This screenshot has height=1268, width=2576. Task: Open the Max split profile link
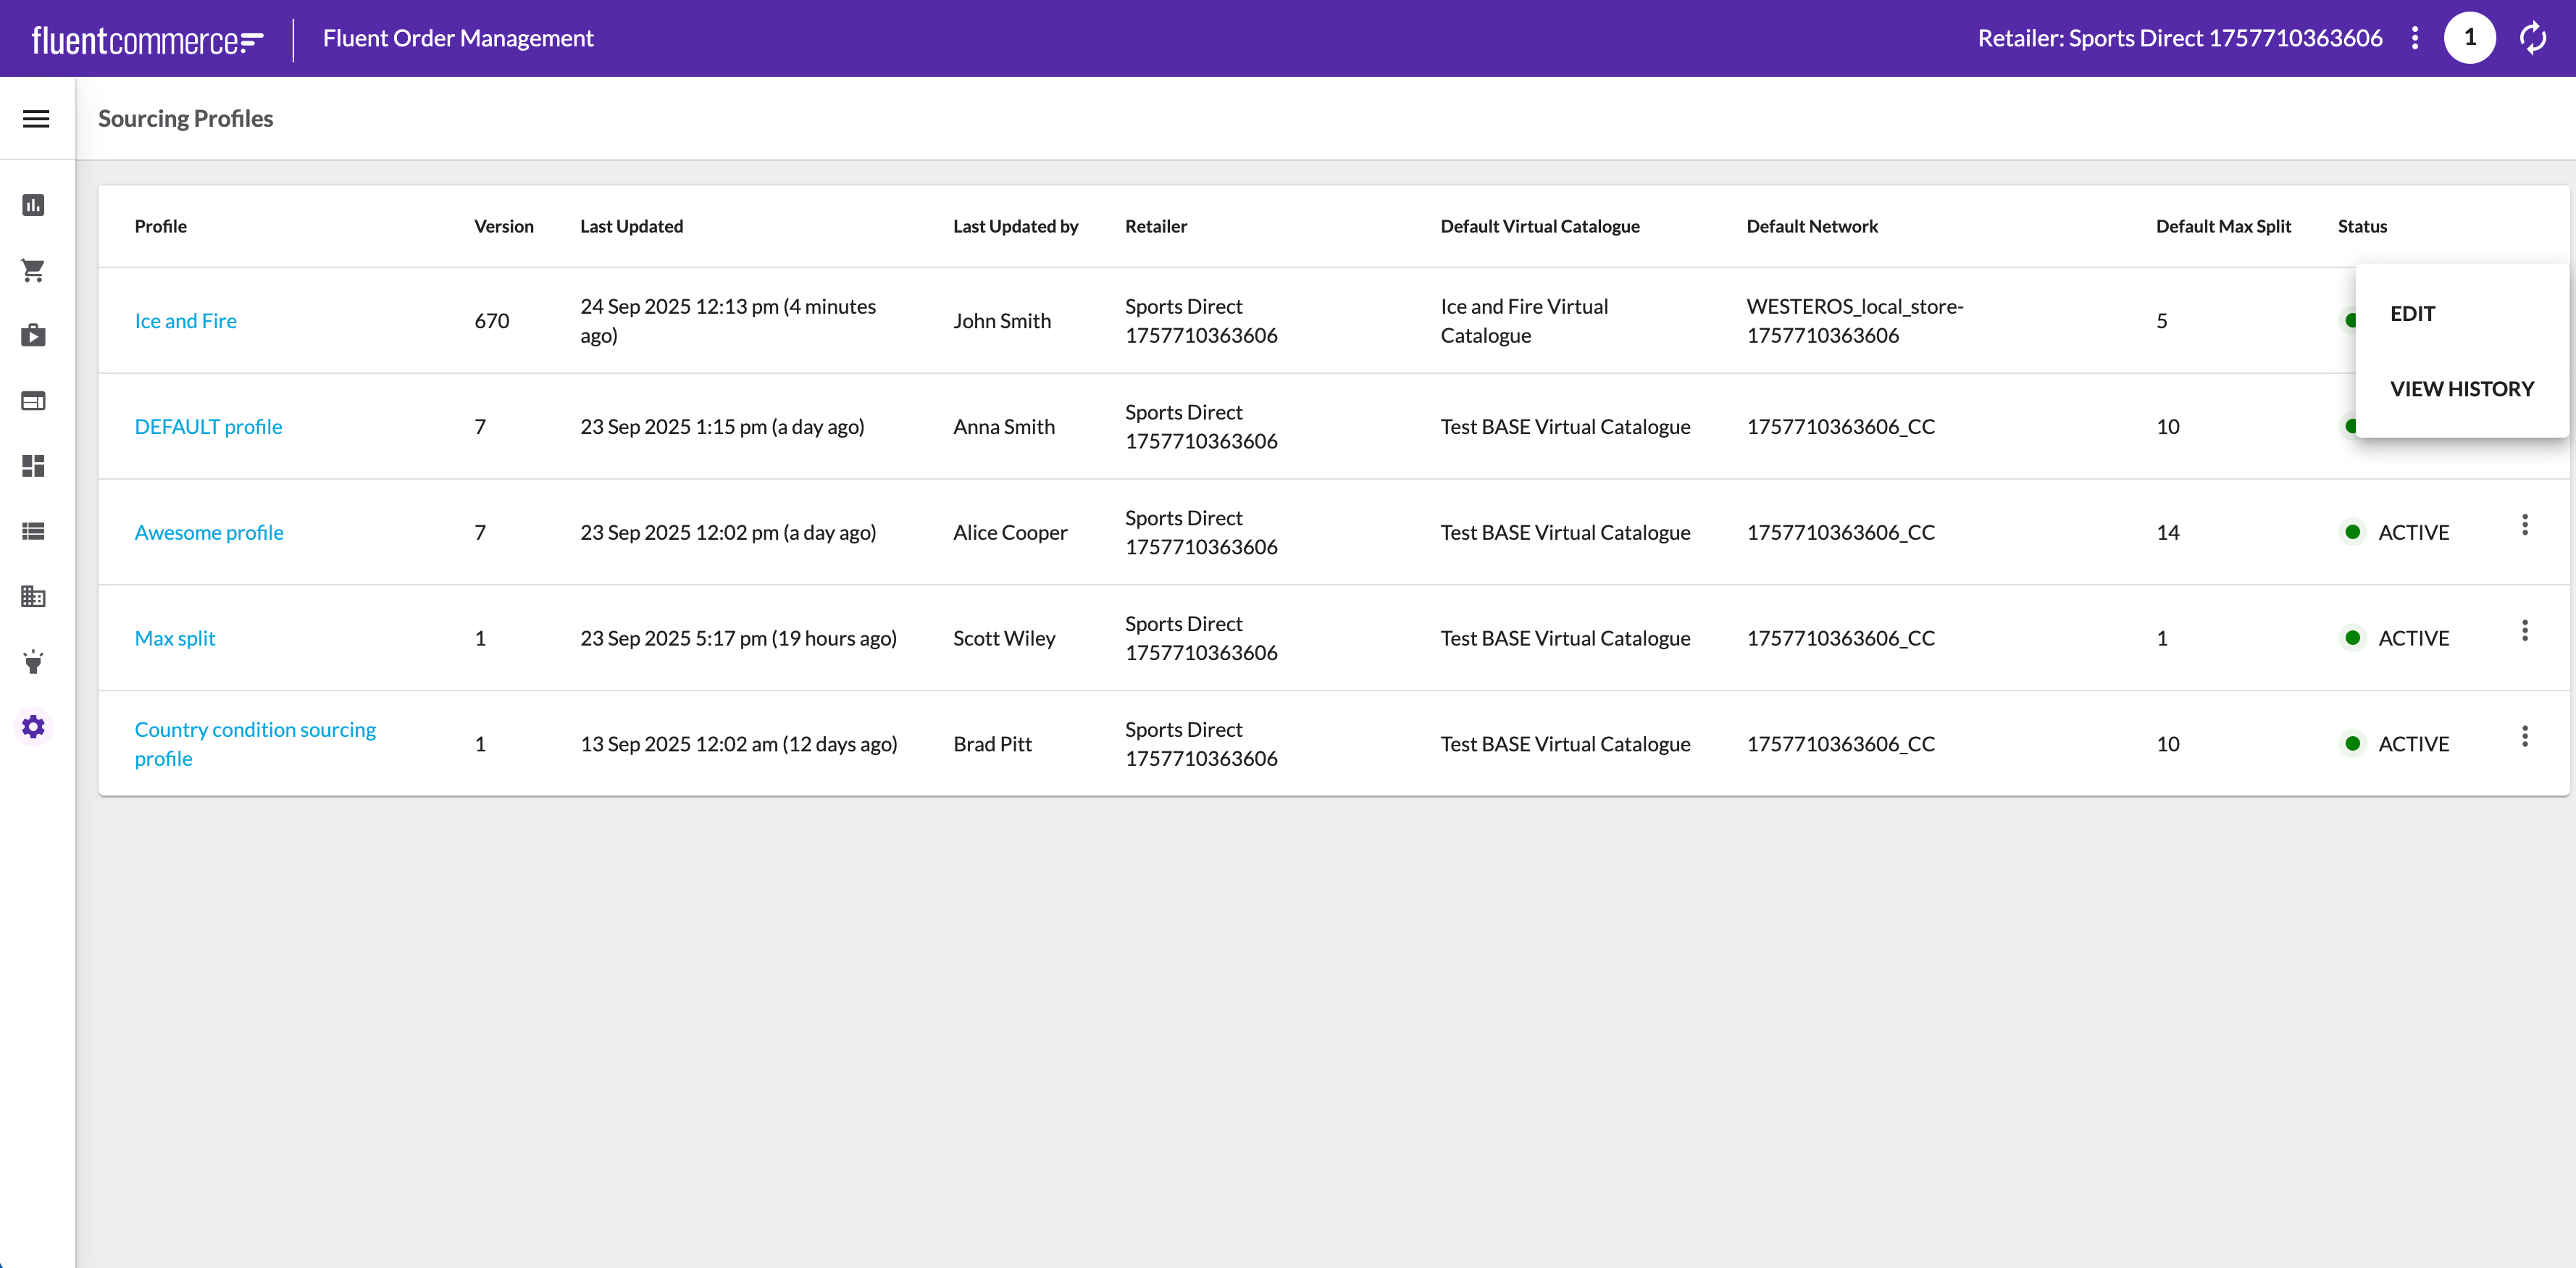175,638
